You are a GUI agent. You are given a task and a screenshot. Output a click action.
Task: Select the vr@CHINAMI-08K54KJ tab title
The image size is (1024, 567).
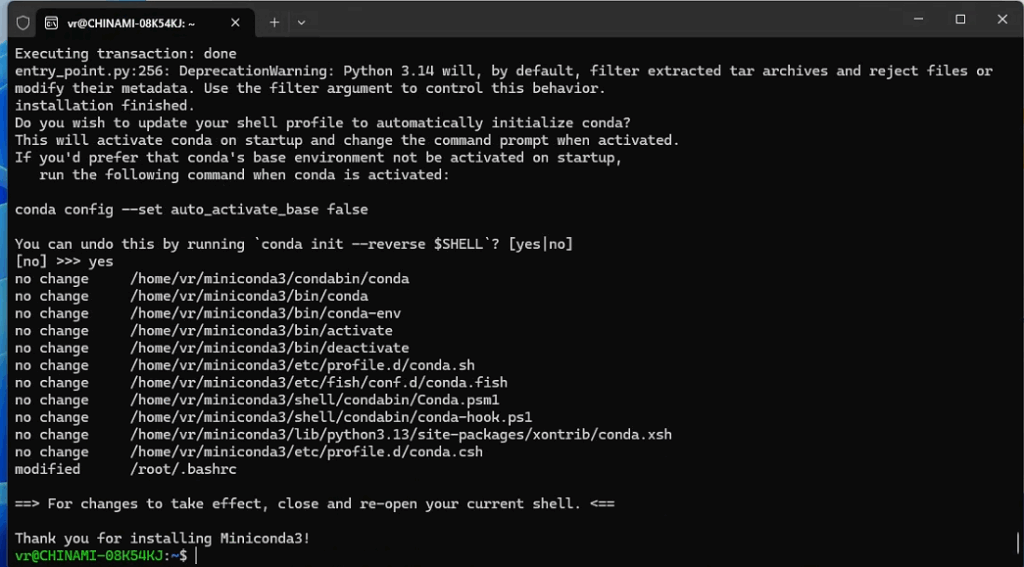click(x=131, y=21)
